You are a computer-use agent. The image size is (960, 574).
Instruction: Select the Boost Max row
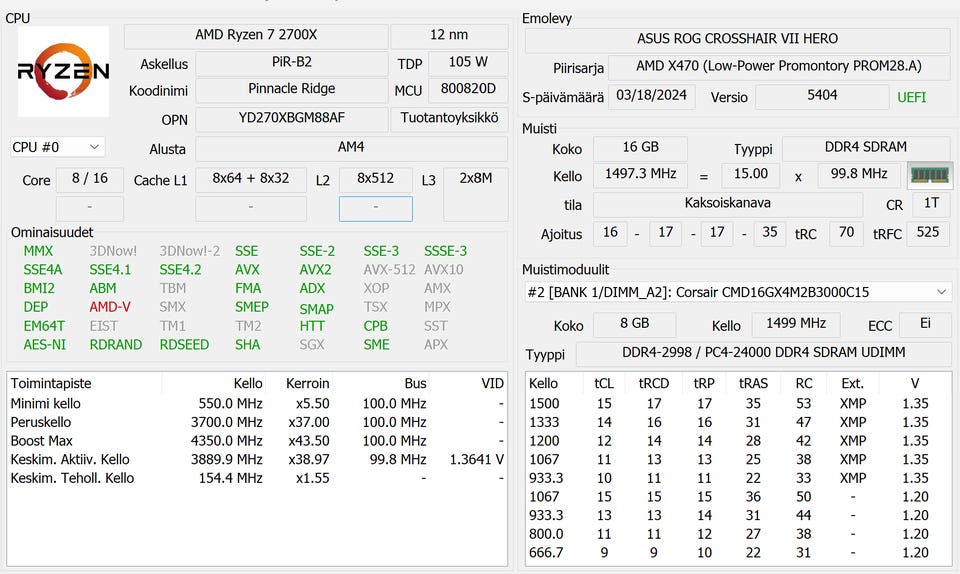point(257,441)
